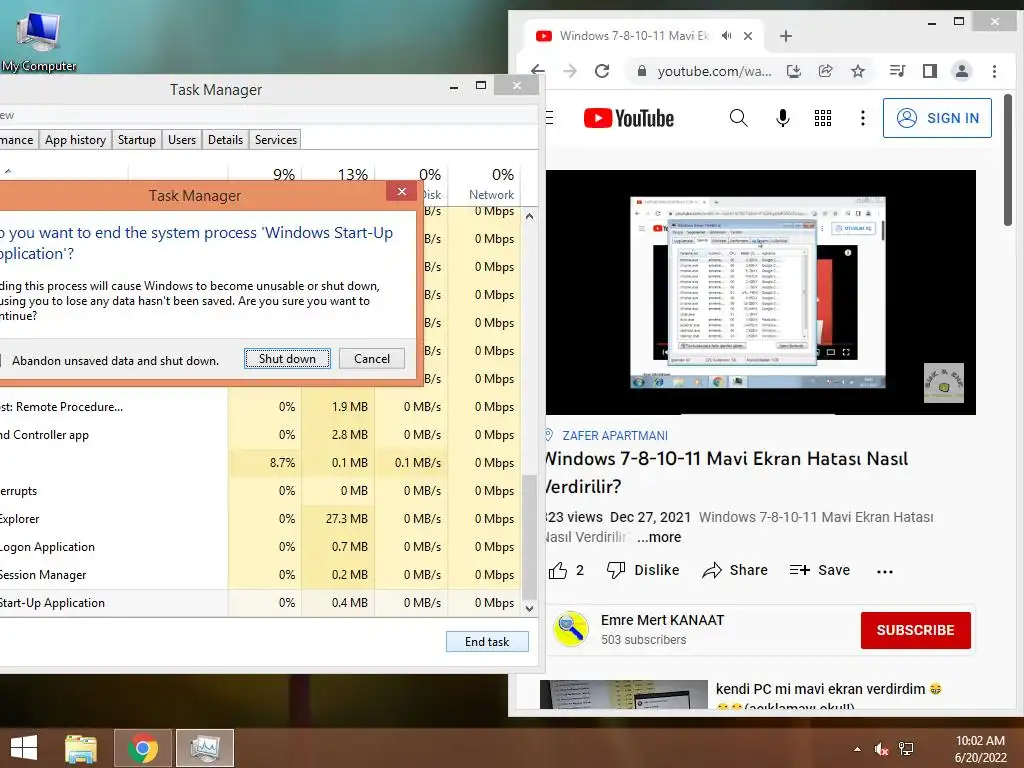Bookmark this page with the star
The width and height of the screenshot is (1024, 768).
pos(857,71)
